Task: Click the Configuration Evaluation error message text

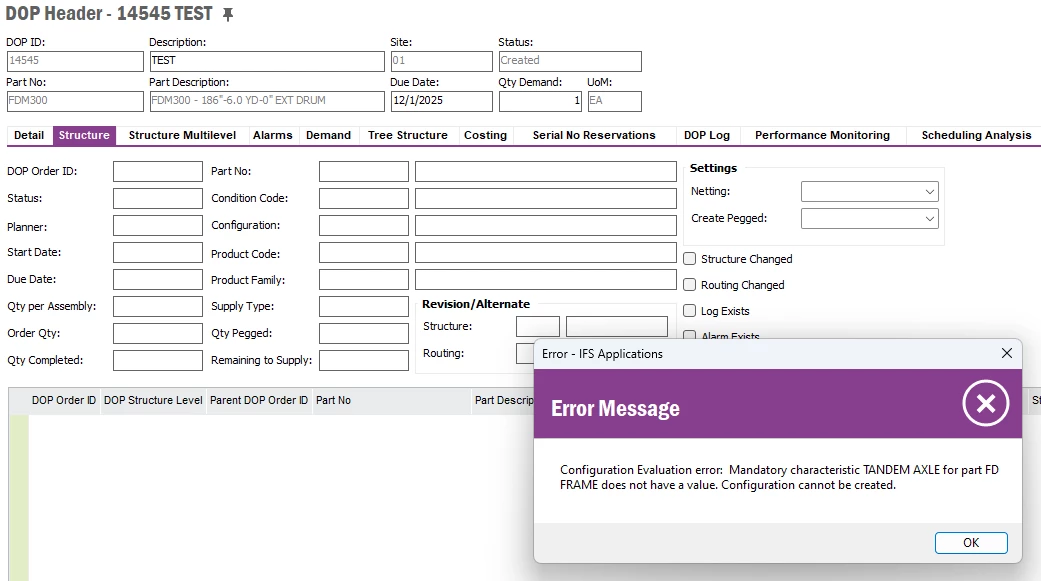Action: click(779, 477)
